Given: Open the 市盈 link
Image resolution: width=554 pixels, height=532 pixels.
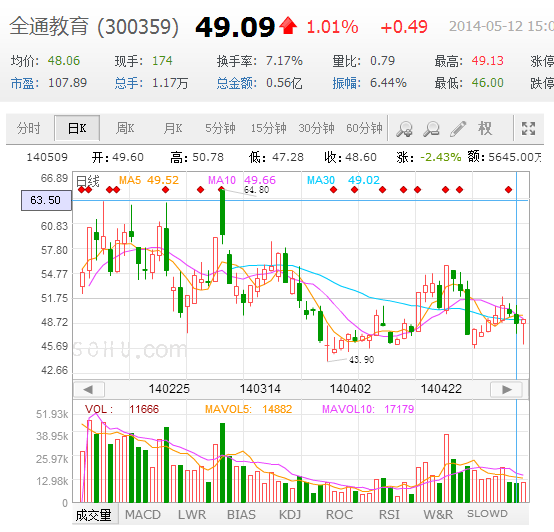Looking at the screenshot, I should (22, 83).
